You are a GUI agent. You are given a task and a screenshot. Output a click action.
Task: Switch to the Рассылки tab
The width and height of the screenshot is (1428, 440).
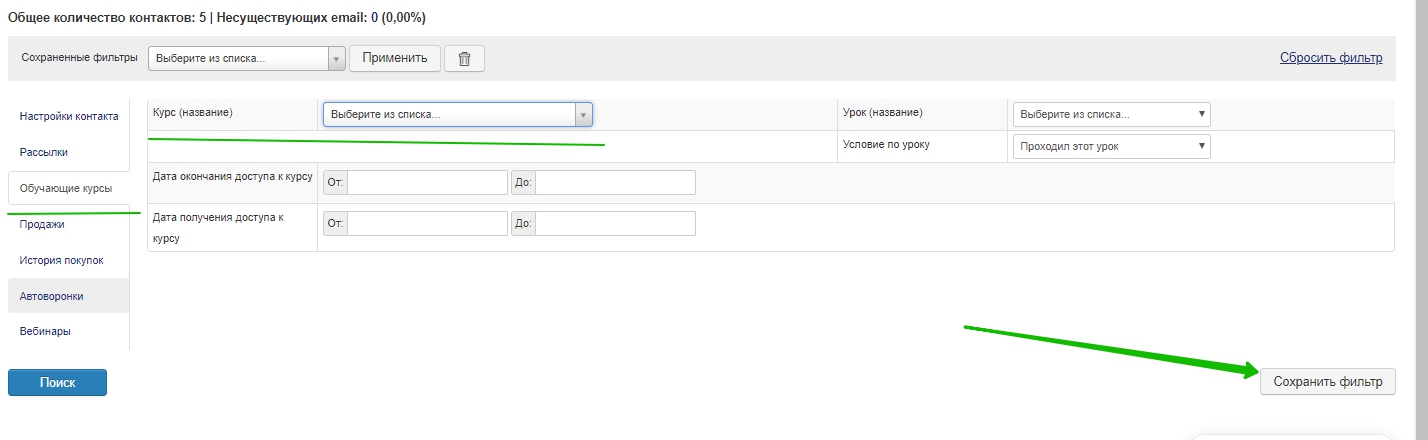pos(44,152)
